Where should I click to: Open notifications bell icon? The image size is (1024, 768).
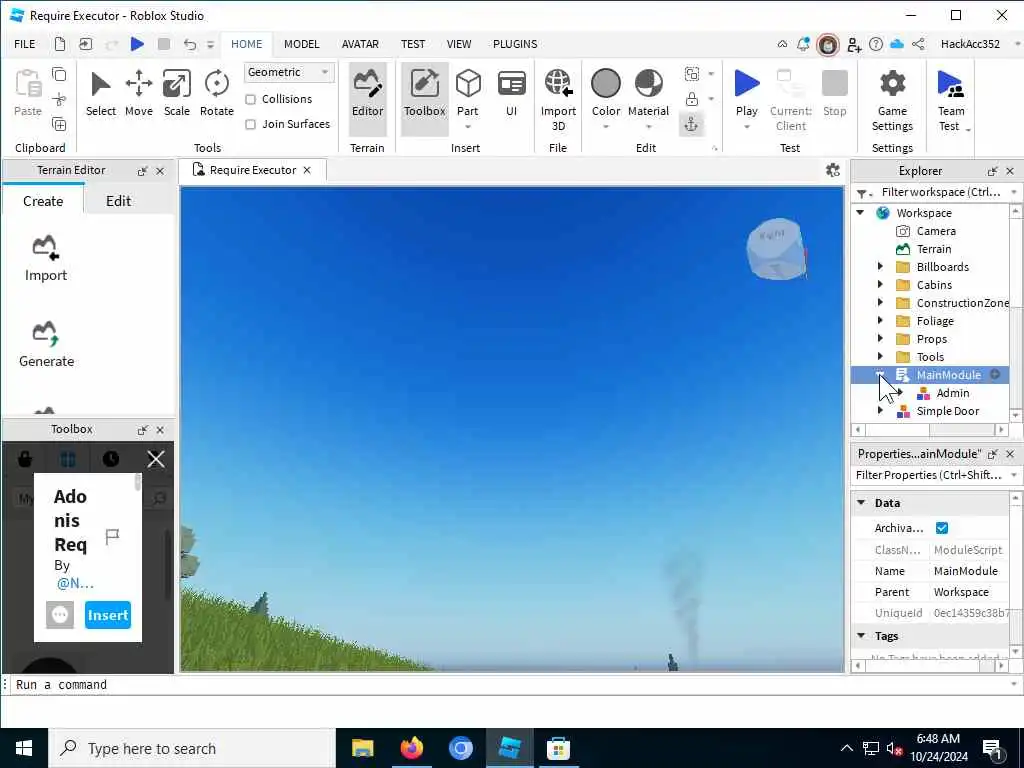click(803, 44)
